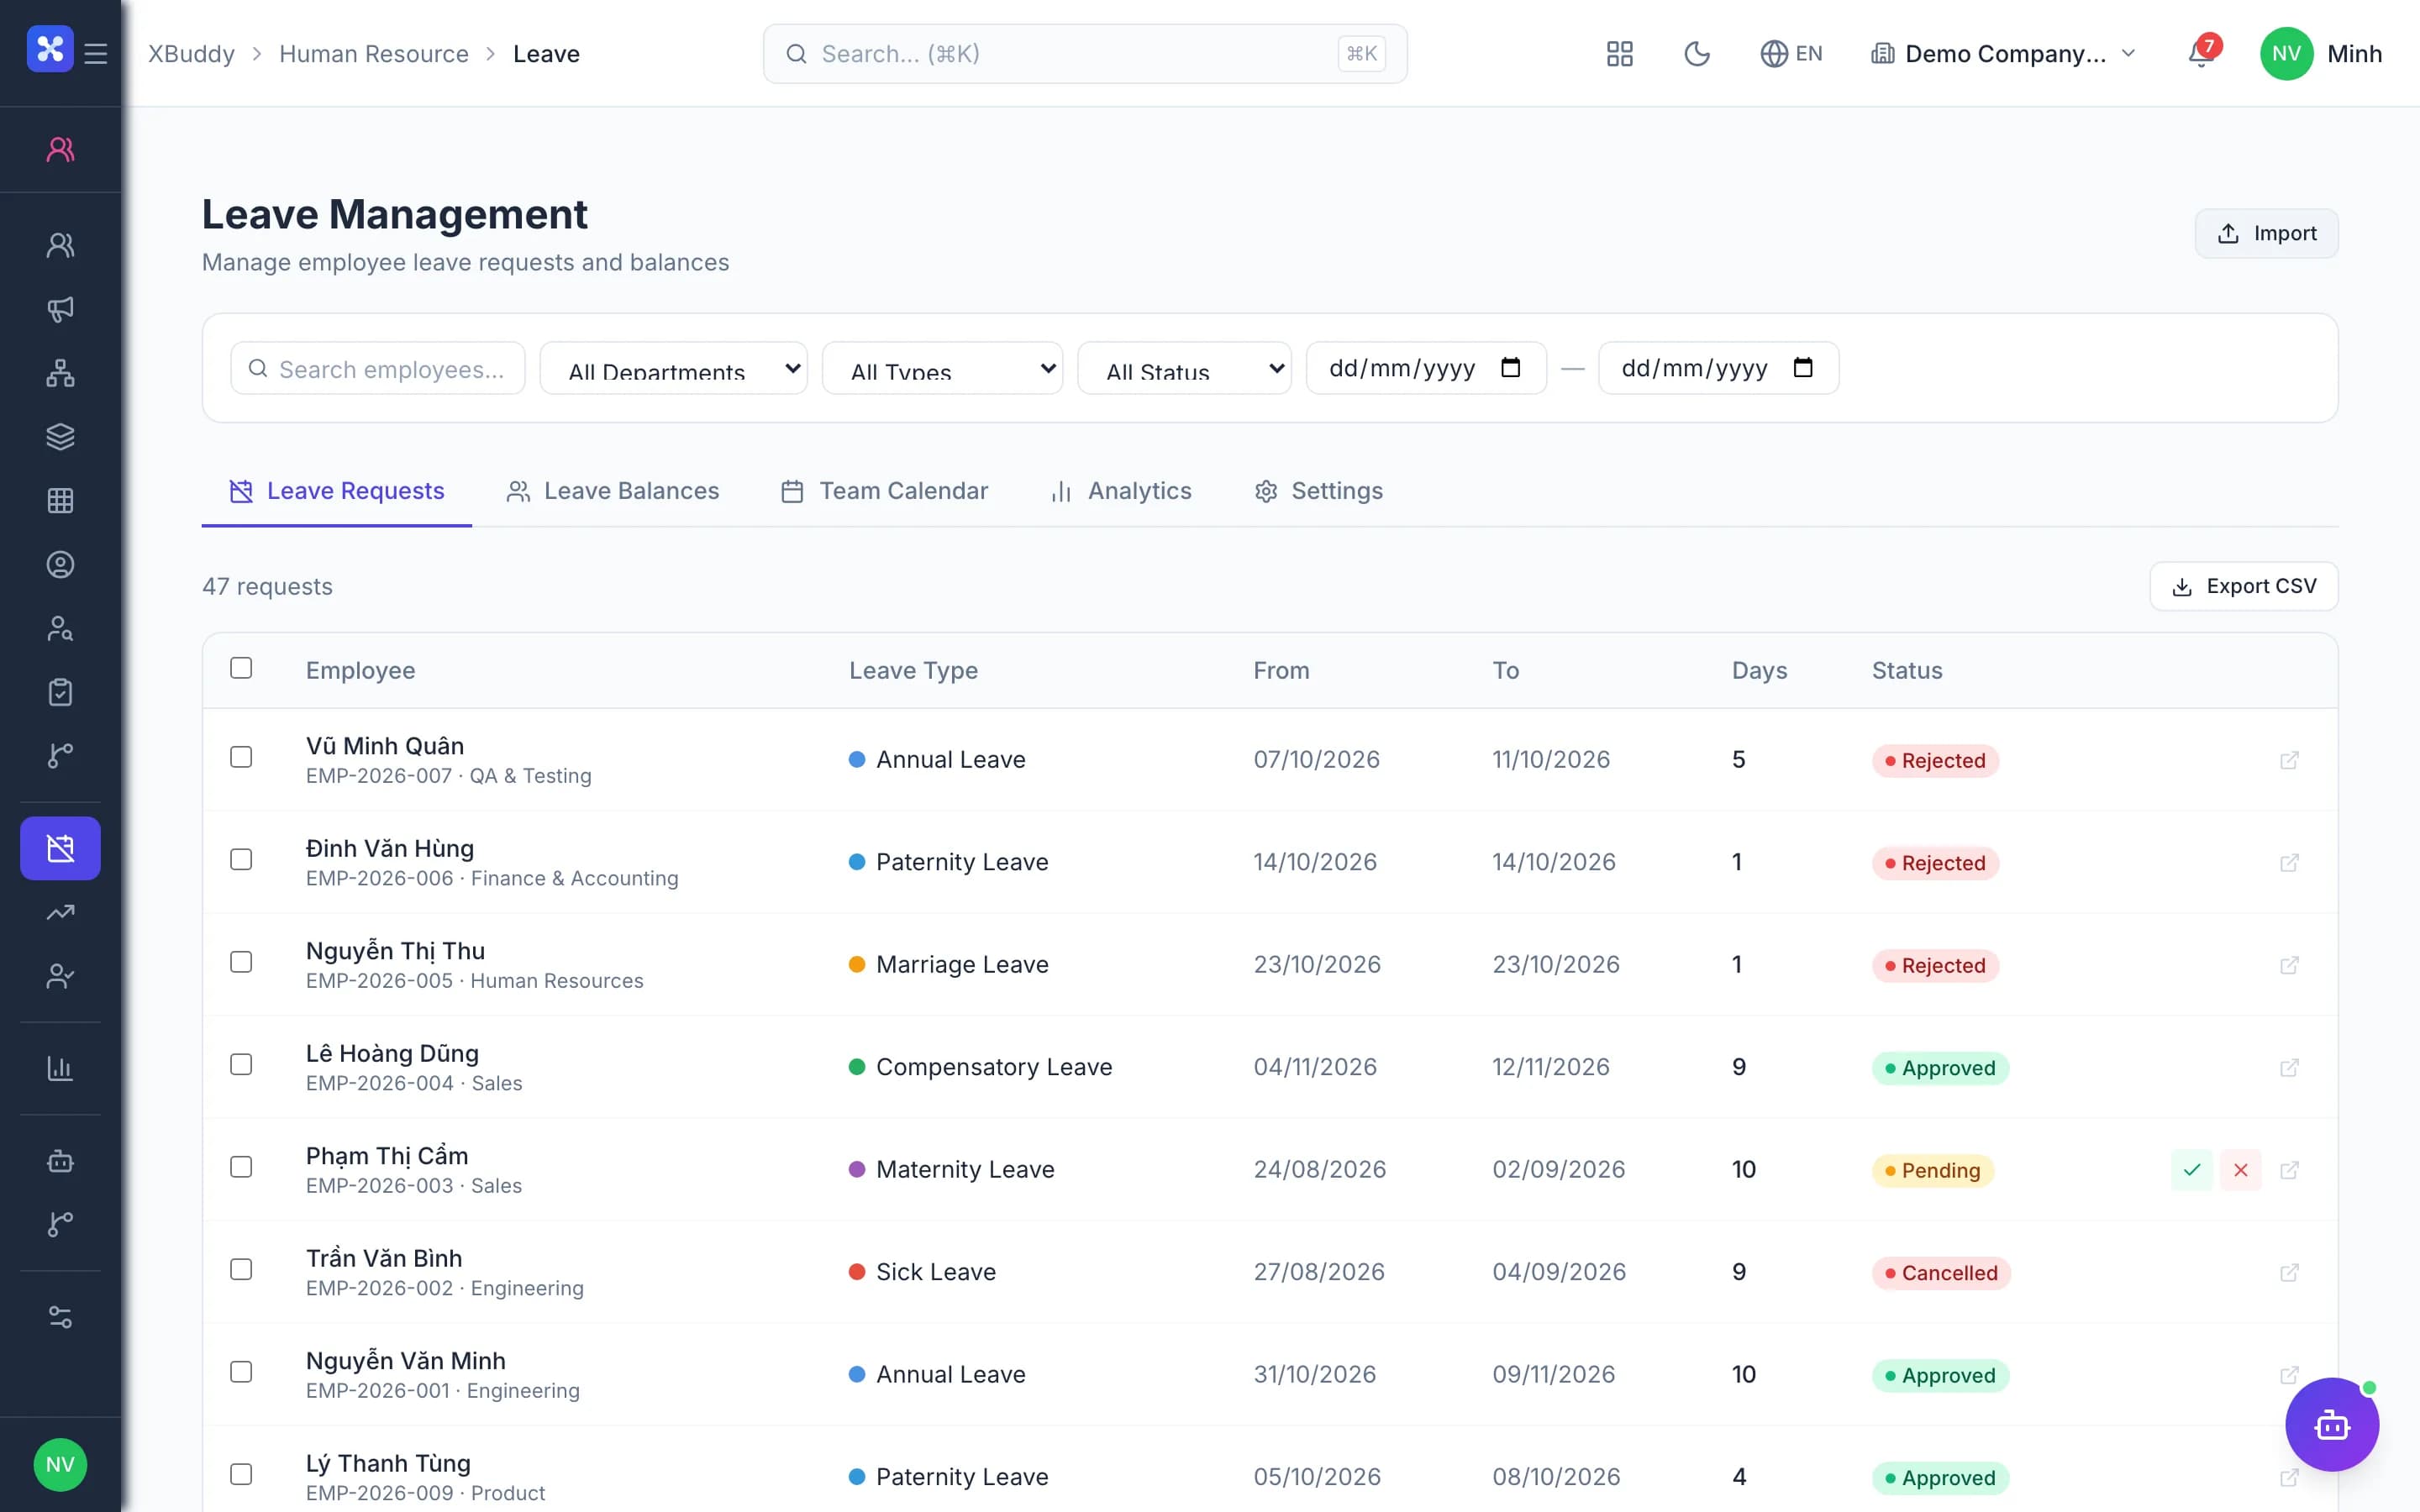This screenshot has height=1512, width=2420.
Task: Open the pink Human Resource module icon
Action: pos(60,149)
